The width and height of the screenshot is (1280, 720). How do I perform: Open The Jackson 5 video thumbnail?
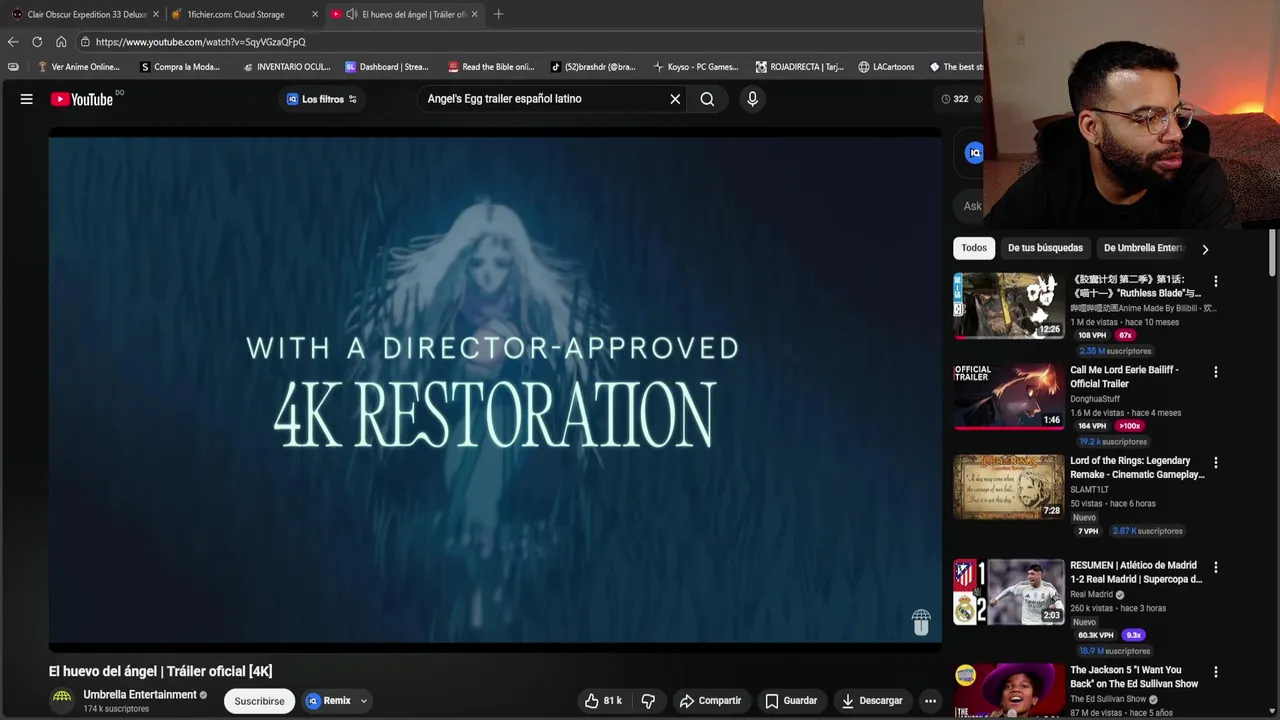click(1008, 691)
